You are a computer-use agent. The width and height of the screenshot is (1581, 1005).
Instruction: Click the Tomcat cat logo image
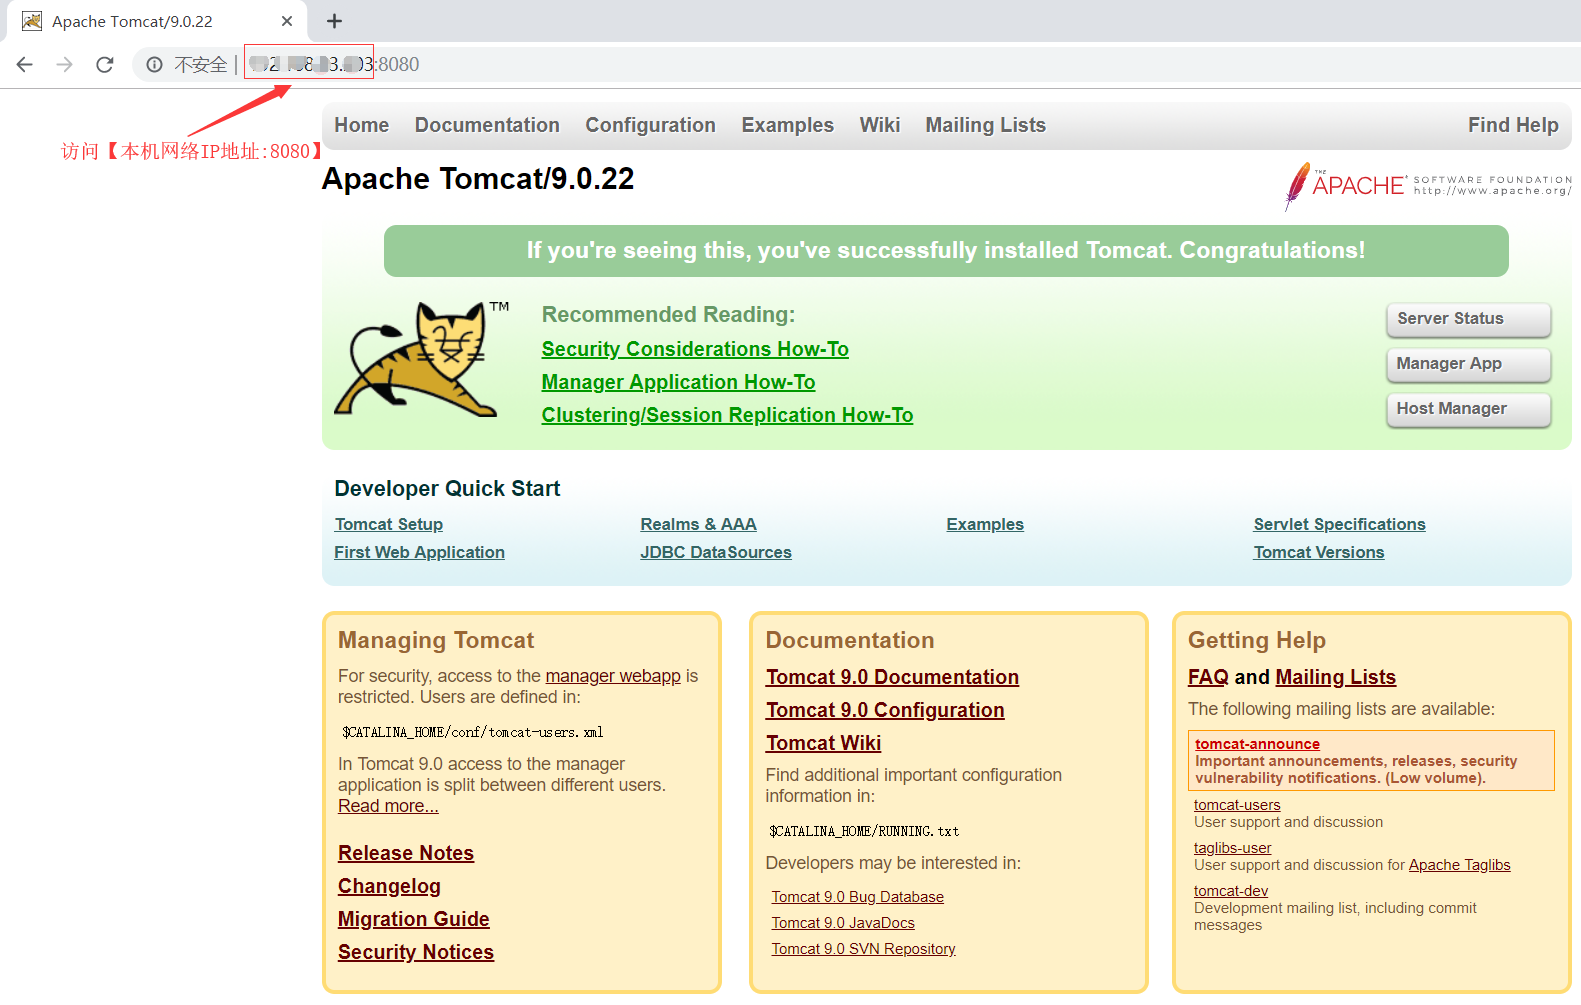421,359
